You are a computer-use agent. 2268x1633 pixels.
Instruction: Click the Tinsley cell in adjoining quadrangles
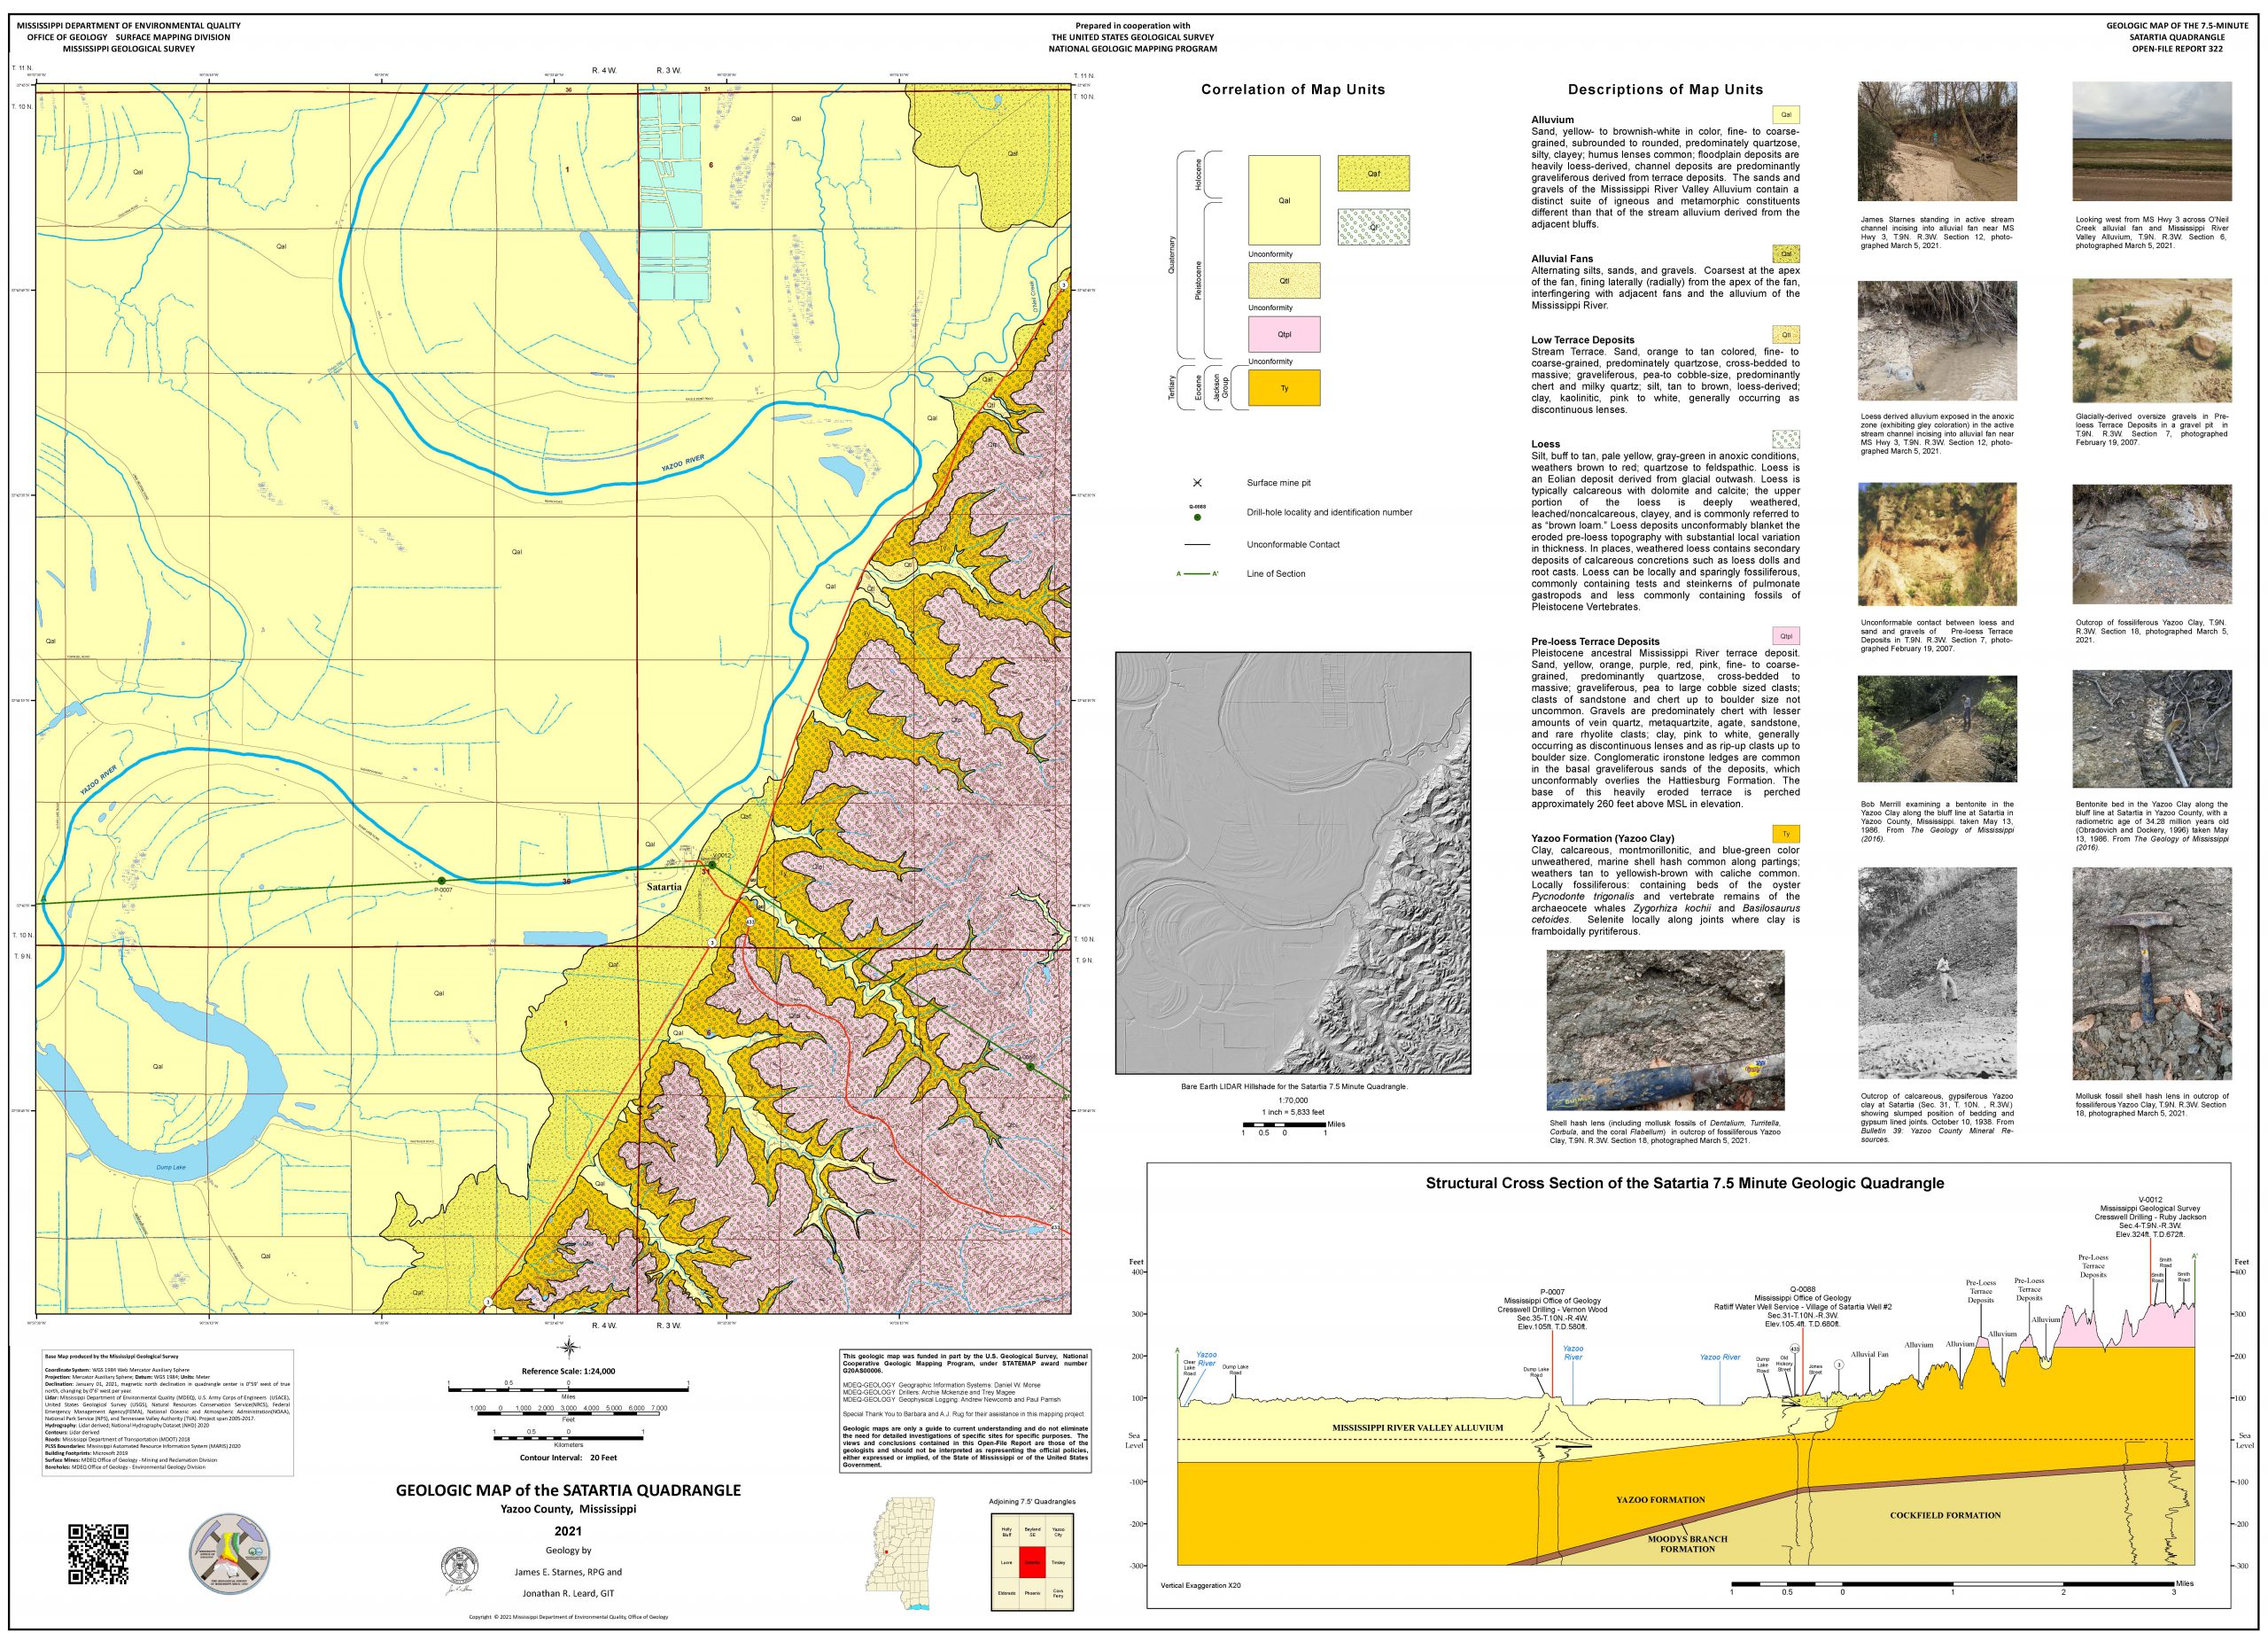[1058, 1562]
